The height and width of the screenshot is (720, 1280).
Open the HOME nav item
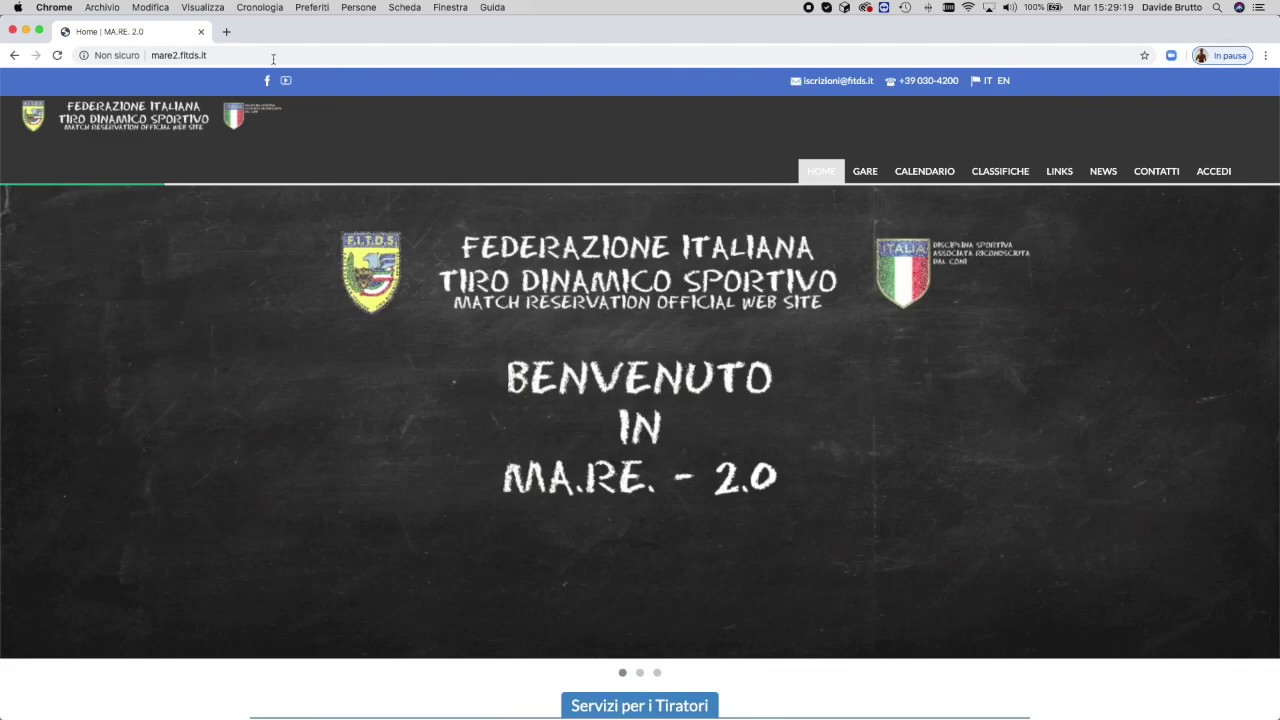(821, 171)
